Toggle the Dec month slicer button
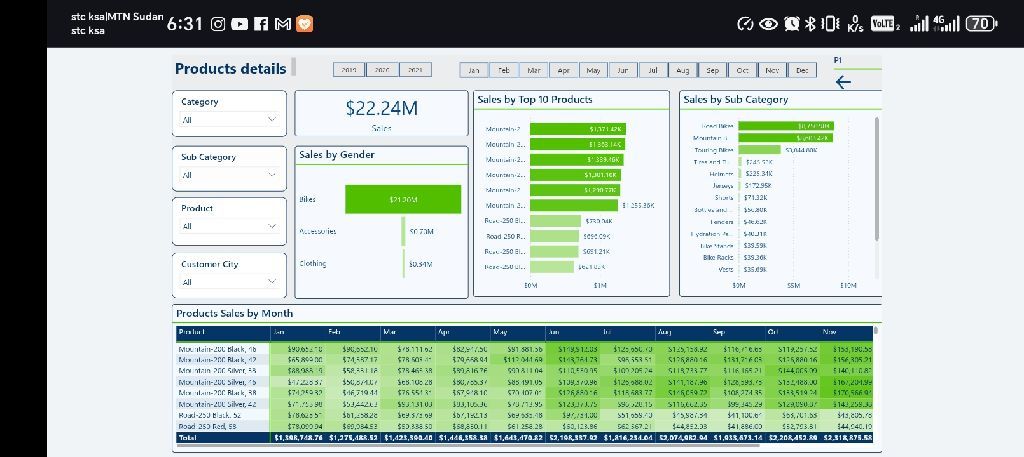The width and height of the screenshot is (1024, 457). tap(801, 70)
